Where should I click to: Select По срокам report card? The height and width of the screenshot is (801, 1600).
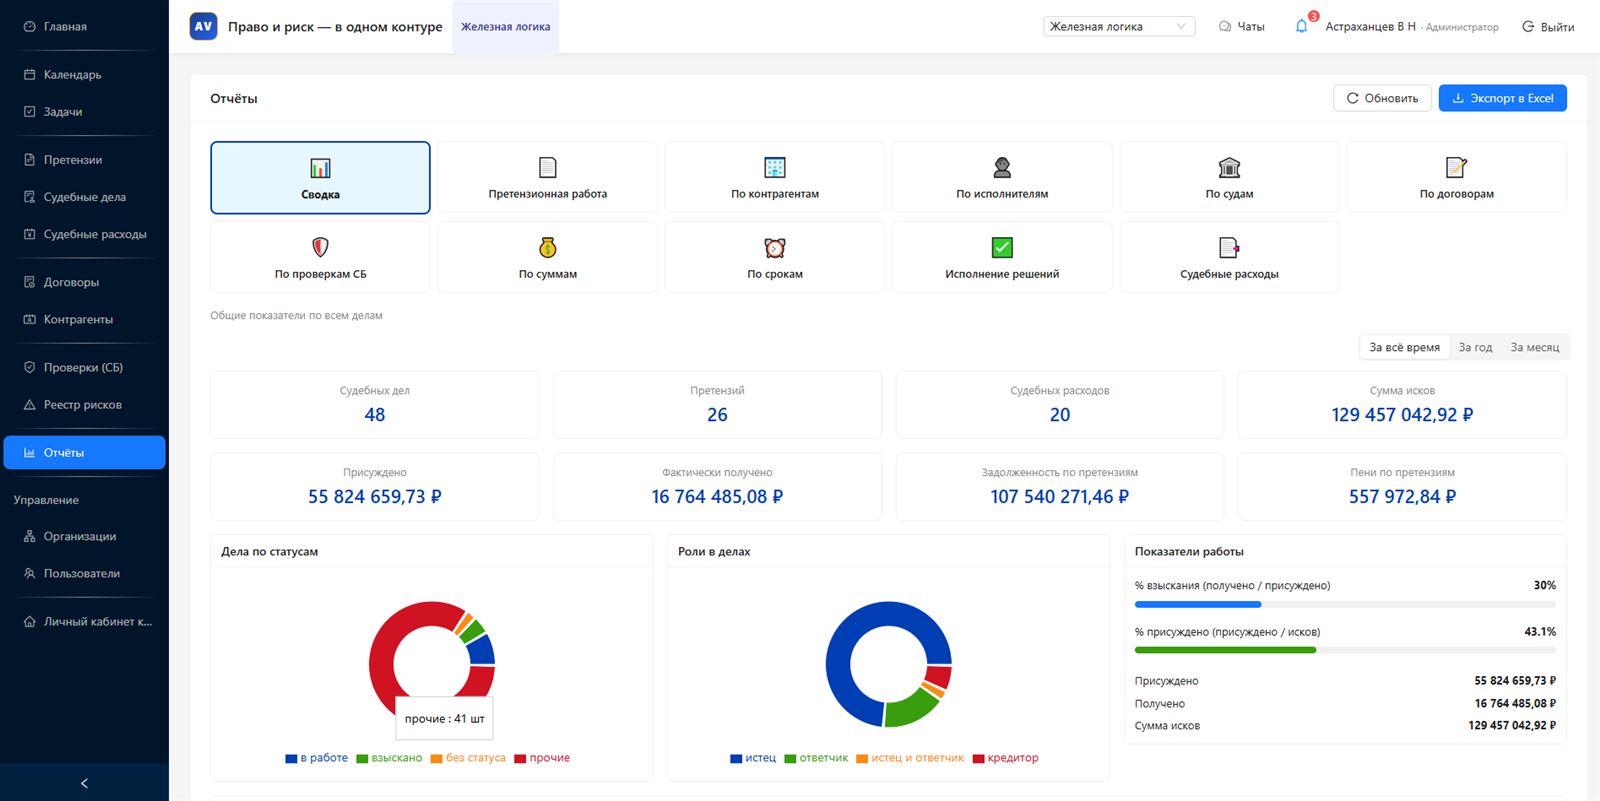click(x=775, y=257)
